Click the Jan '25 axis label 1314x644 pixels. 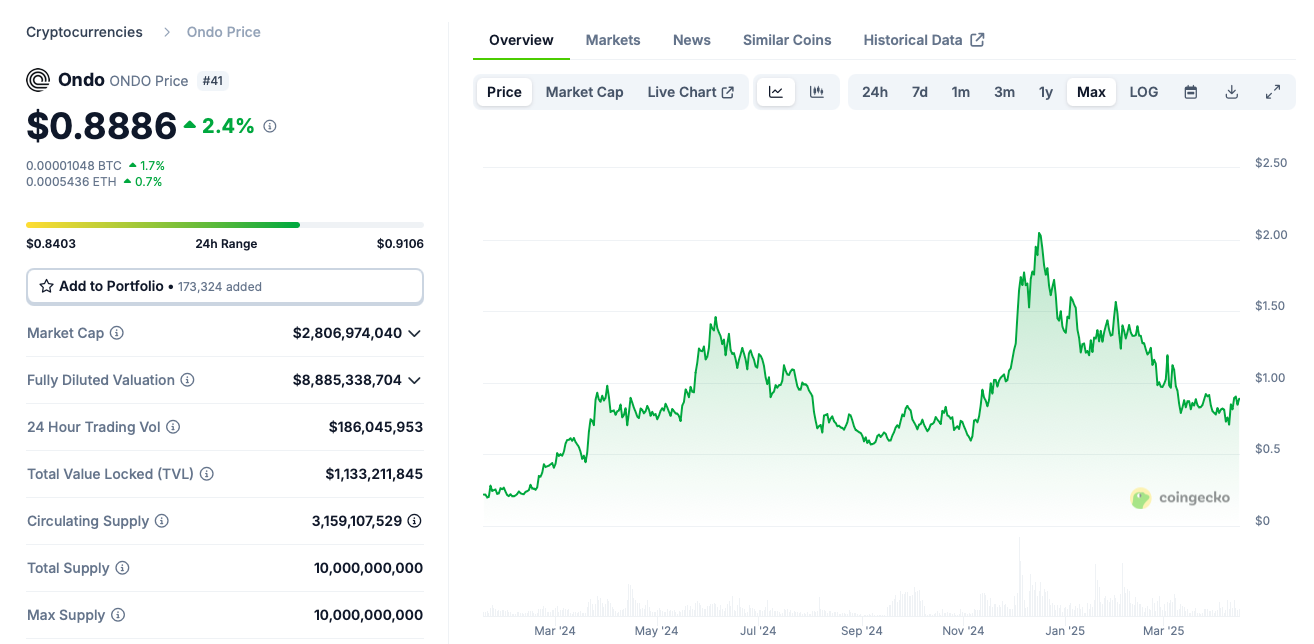[x=1065, y=631]
